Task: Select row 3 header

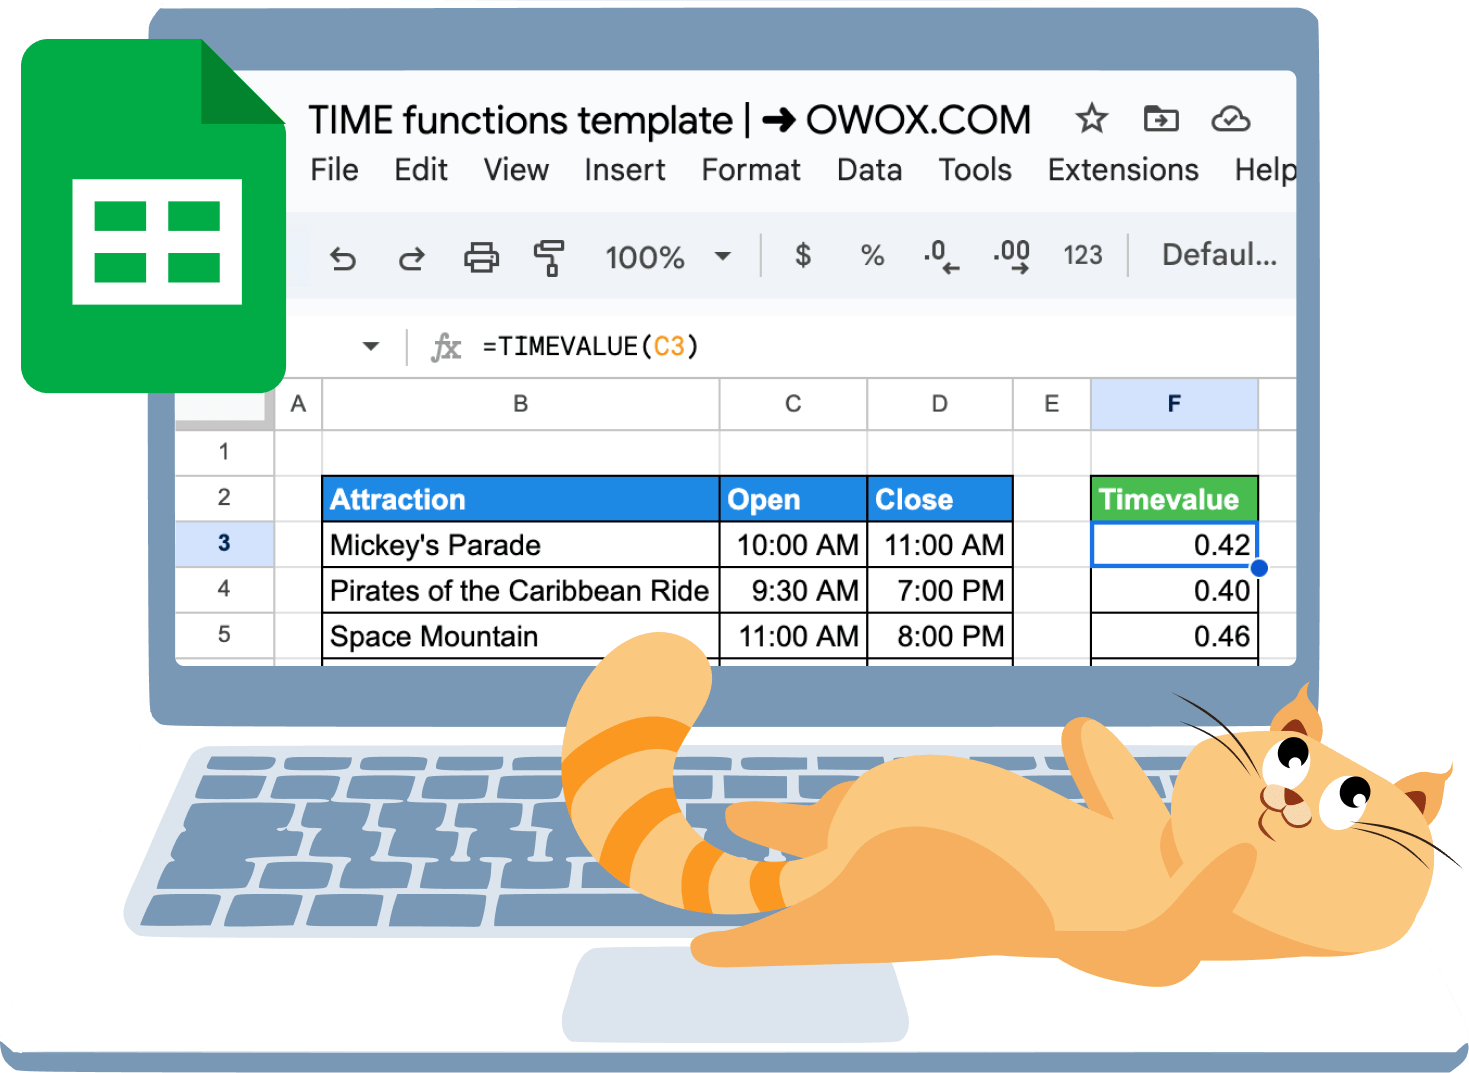Action: 224,544
